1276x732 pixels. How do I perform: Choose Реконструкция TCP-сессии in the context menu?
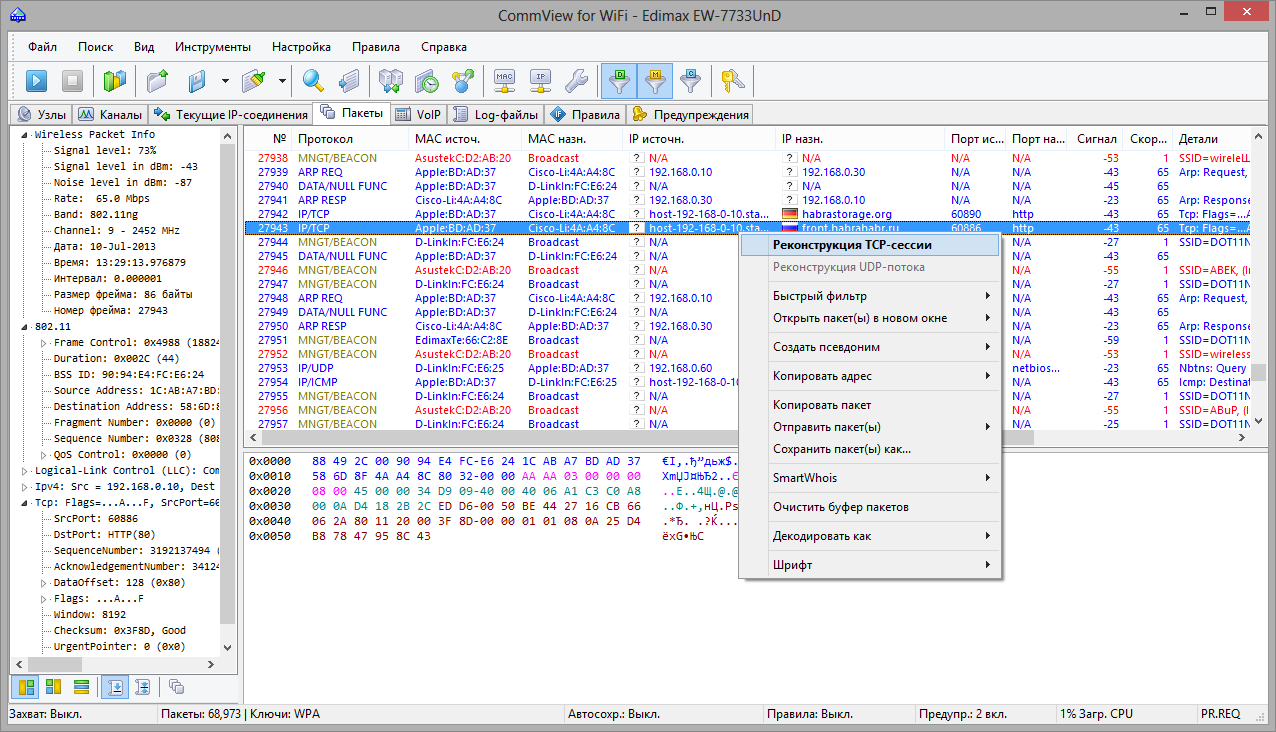click(x=869, y=244)
